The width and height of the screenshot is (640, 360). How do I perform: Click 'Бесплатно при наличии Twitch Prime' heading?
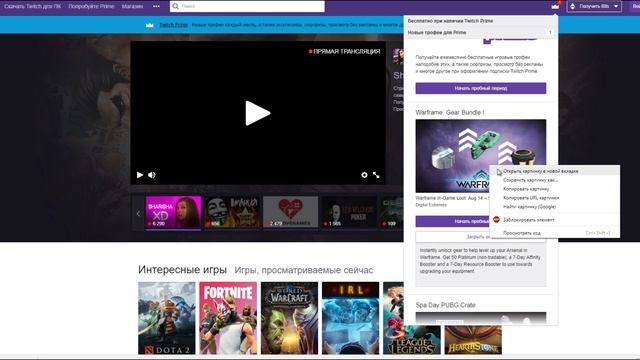(x=450, y=21)
